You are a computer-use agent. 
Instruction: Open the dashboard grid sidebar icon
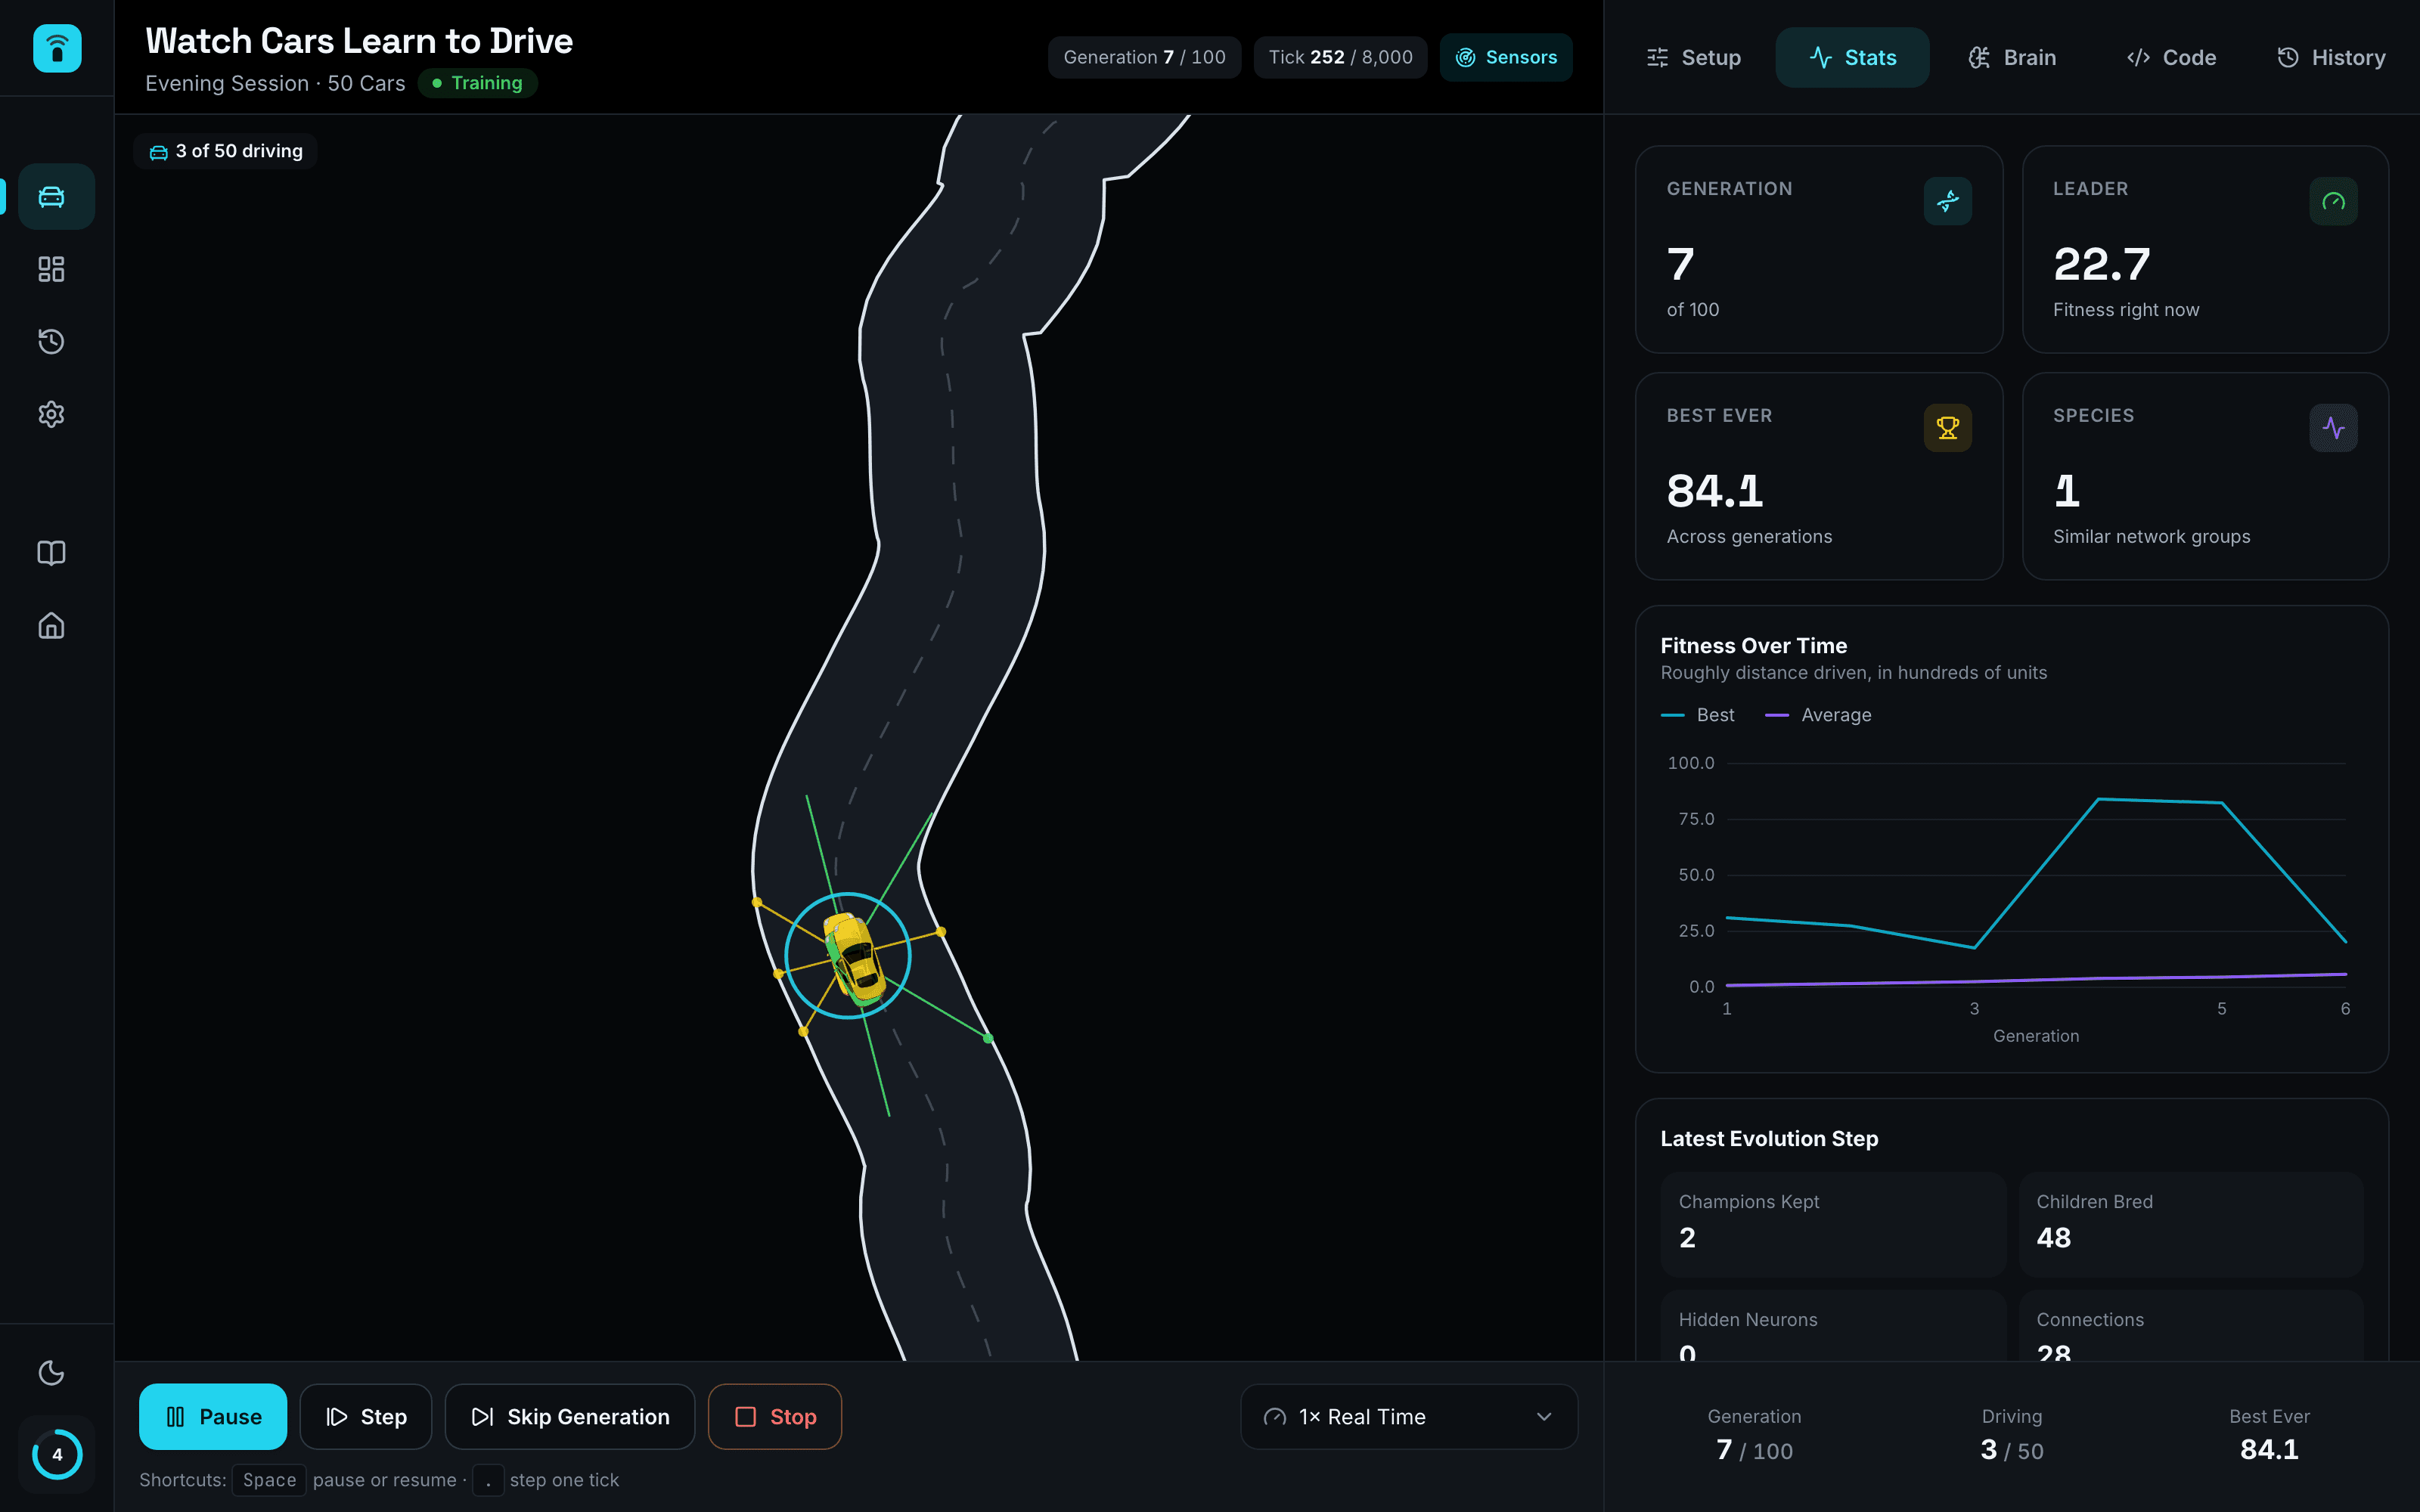[52, 269]
